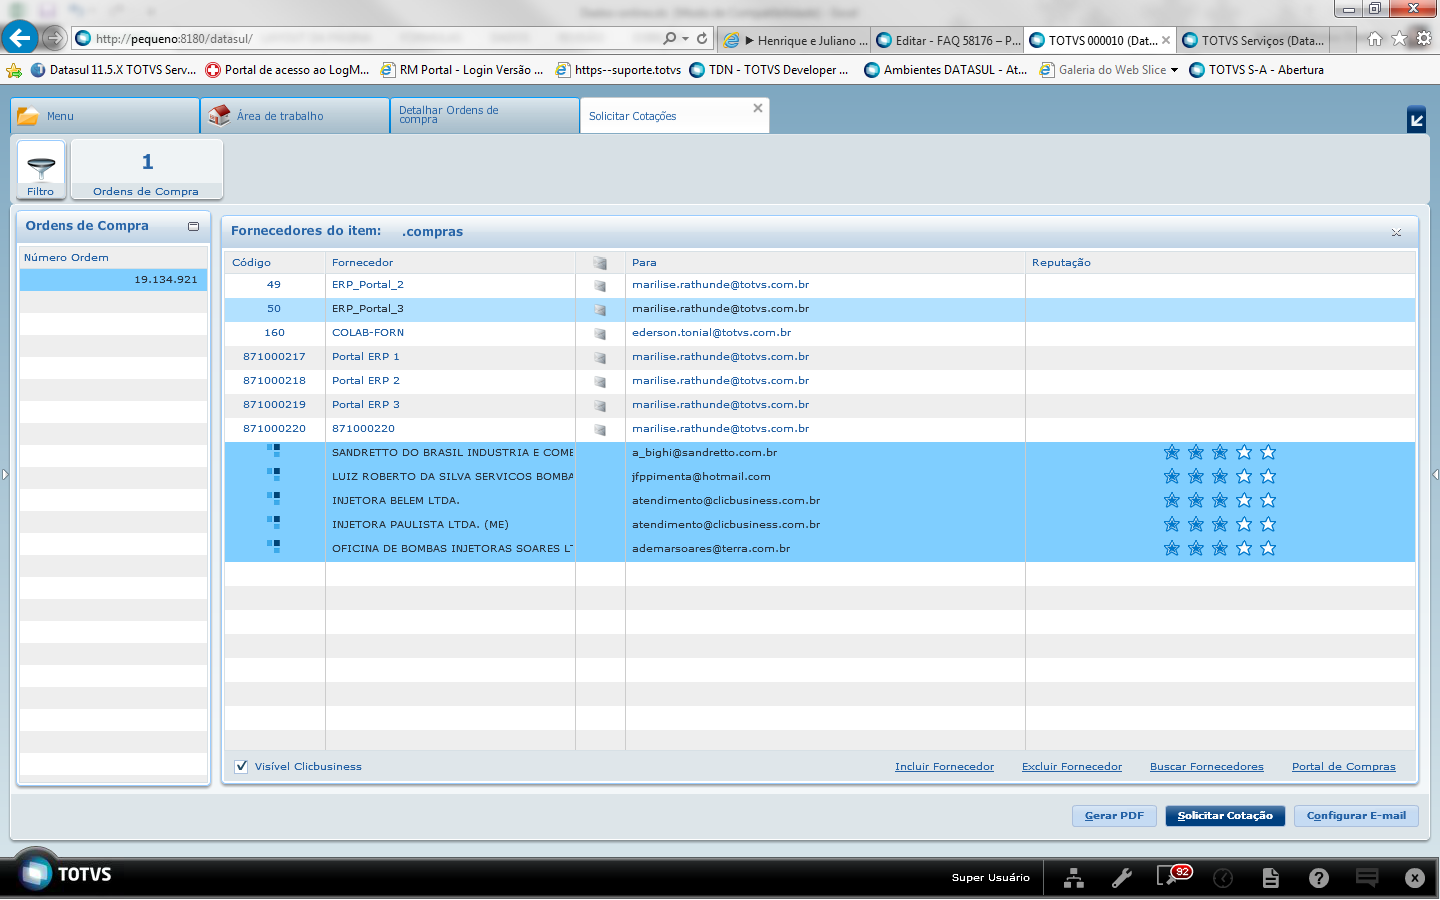
Task: Click the browser back button
Action: tap(19, 38)
